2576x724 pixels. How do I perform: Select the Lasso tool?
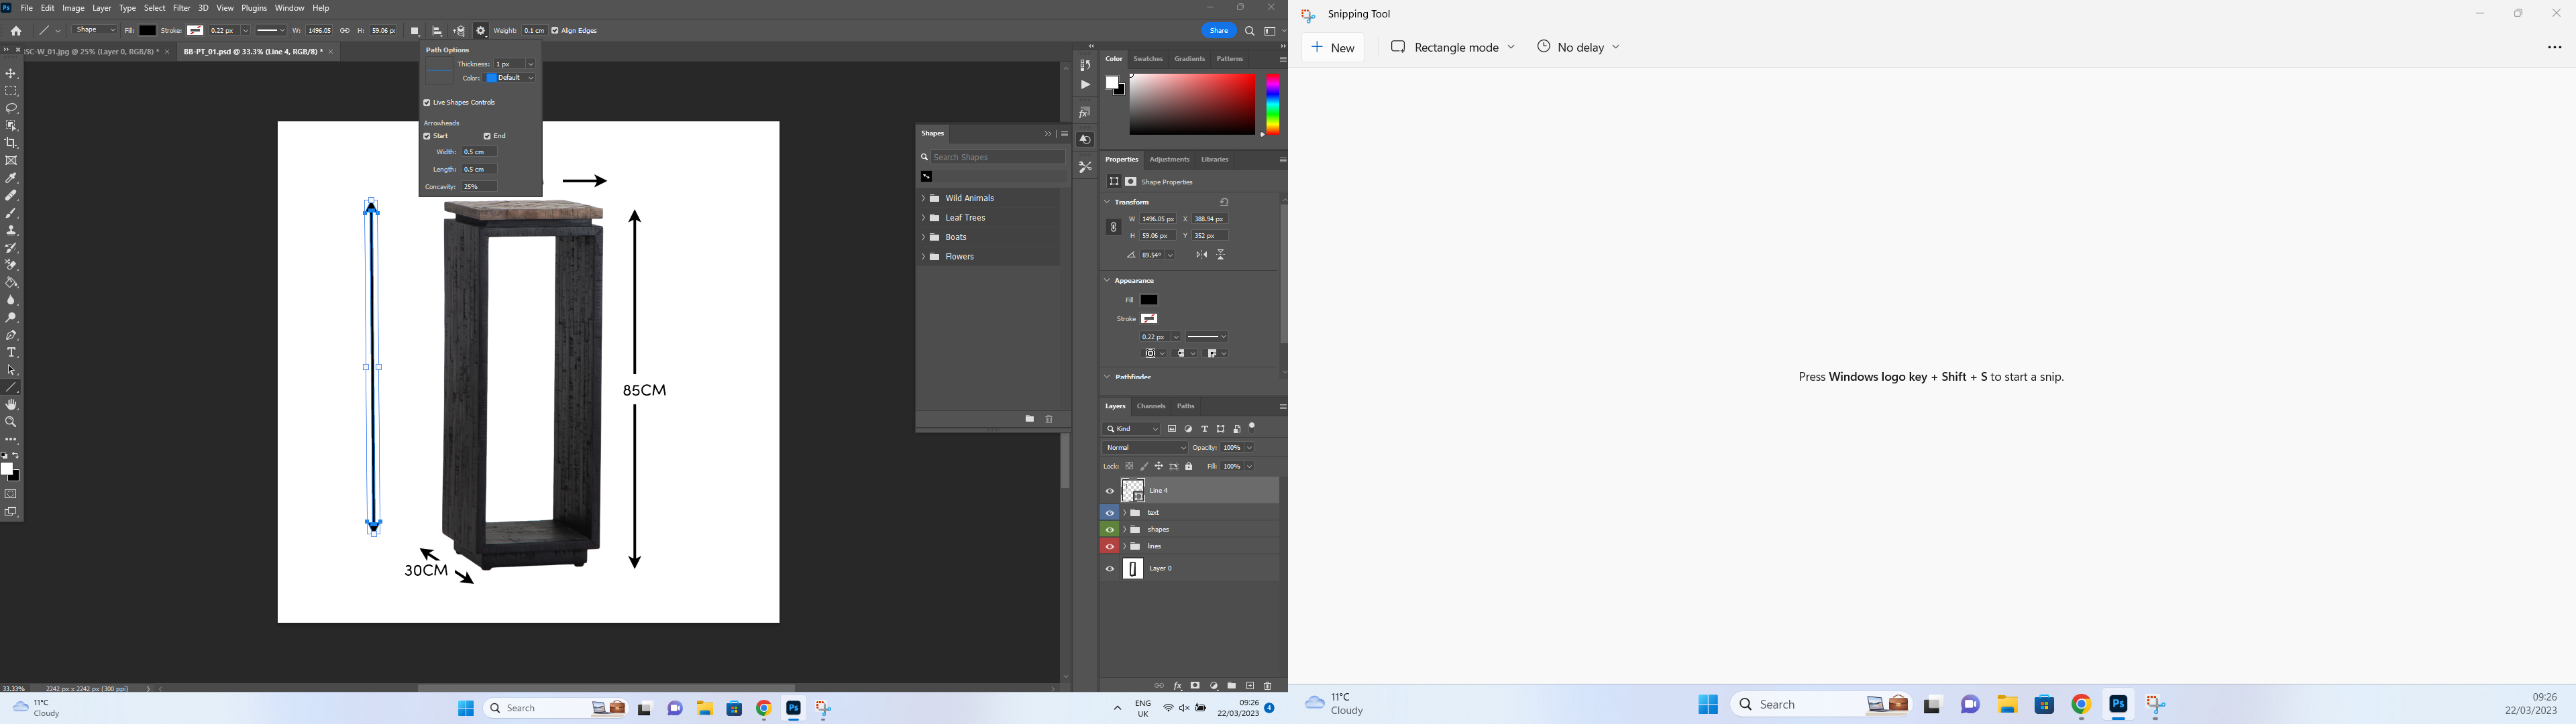[11, 108]
